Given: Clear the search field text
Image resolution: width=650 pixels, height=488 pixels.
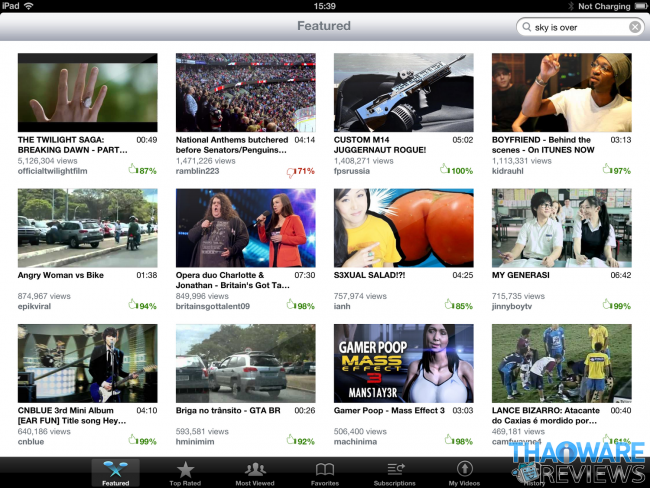Looking at the screenshot, I should 635,27.
